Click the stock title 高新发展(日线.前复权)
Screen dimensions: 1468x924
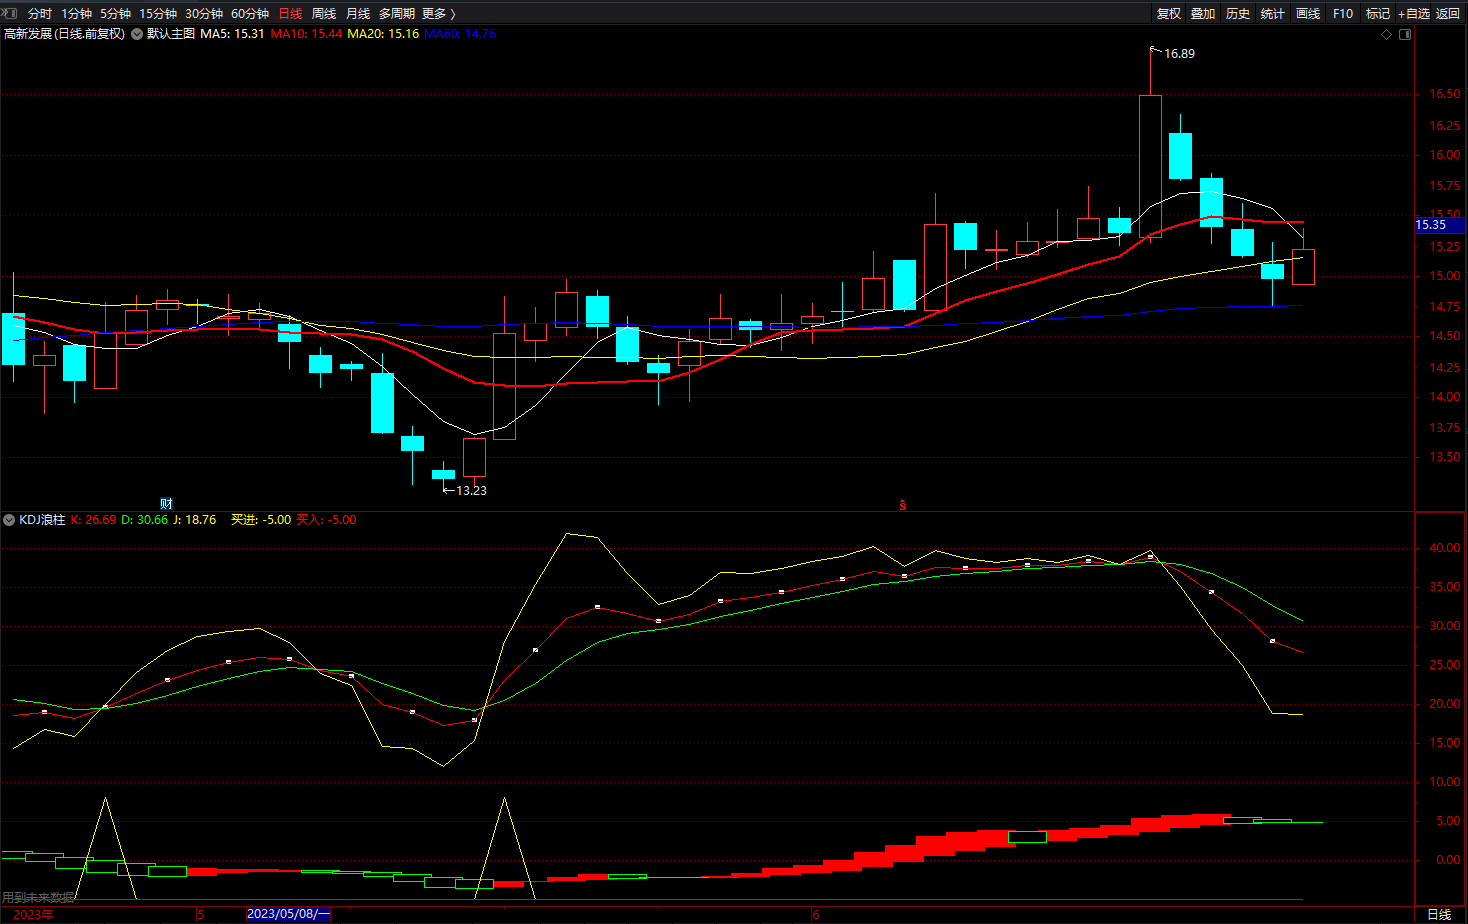click(x=65, y=34)
